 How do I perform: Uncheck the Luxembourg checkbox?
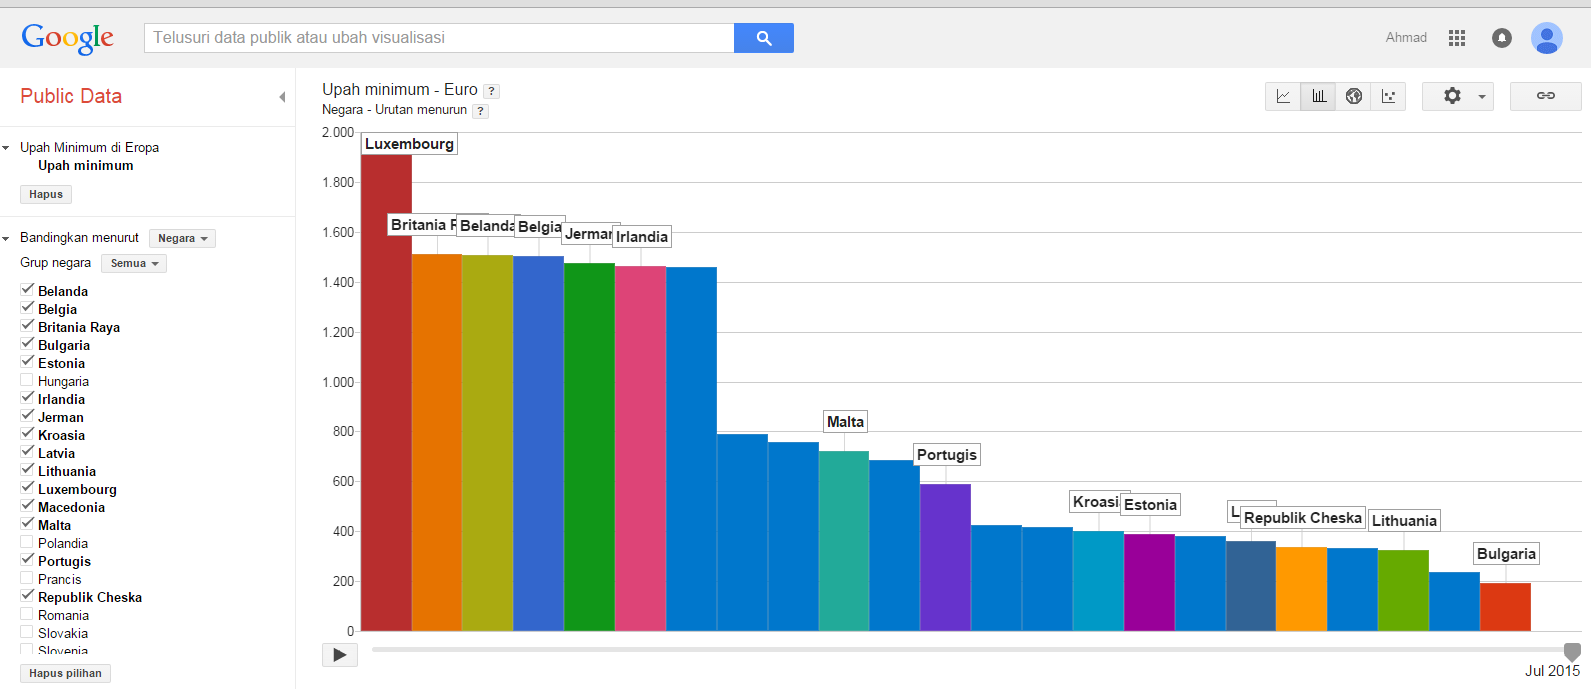pos(27,488)
